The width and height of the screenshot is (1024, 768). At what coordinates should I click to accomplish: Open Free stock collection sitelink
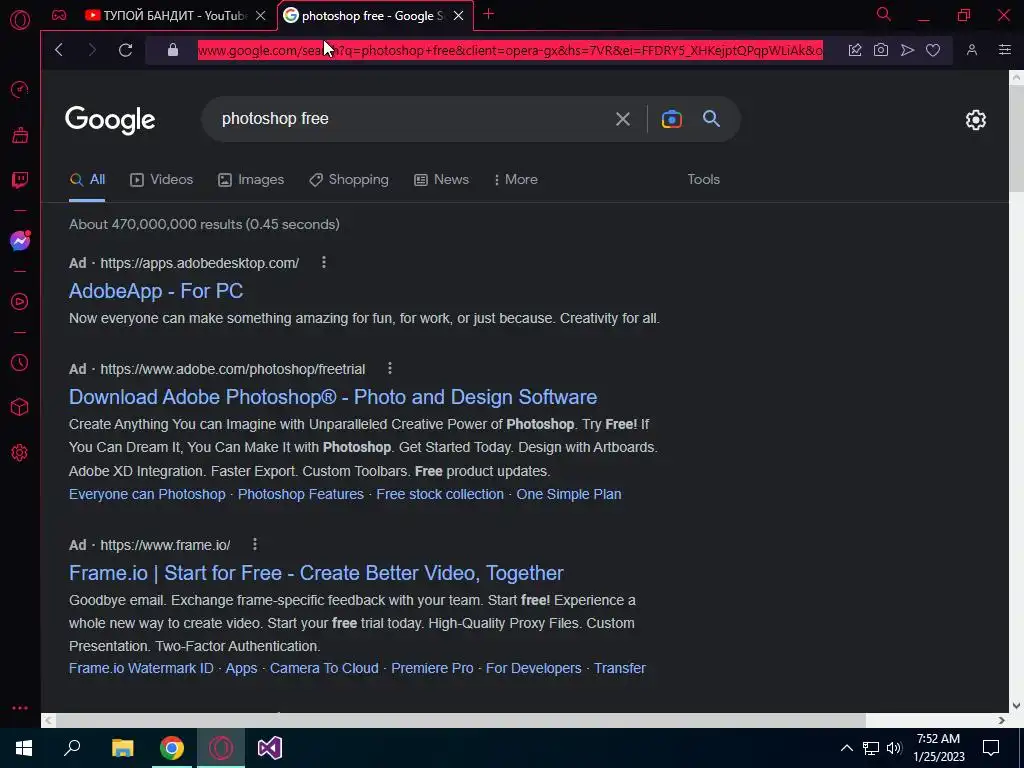click(x=440, y=494)
